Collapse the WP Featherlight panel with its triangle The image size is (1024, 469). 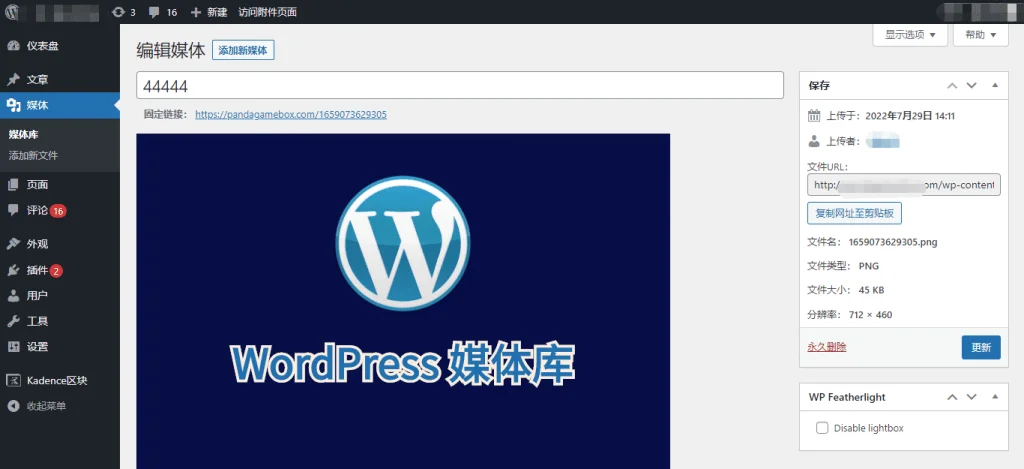995,397
